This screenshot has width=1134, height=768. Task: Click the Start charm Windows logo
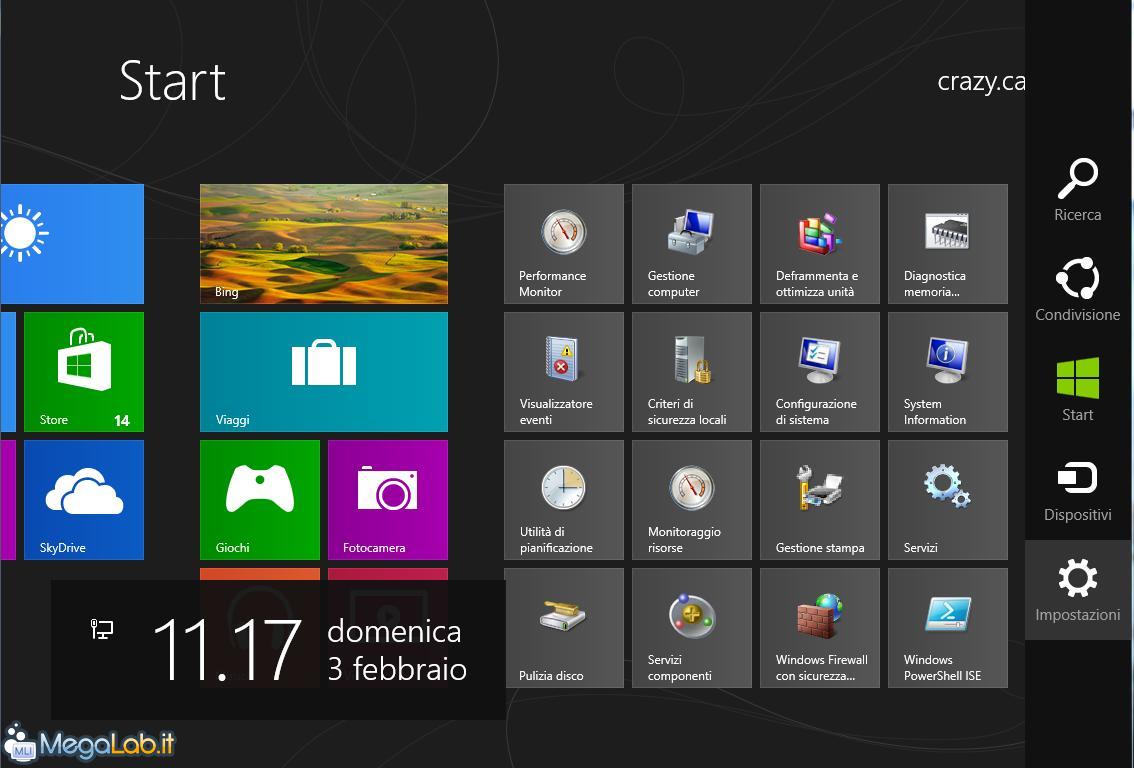1078,390
